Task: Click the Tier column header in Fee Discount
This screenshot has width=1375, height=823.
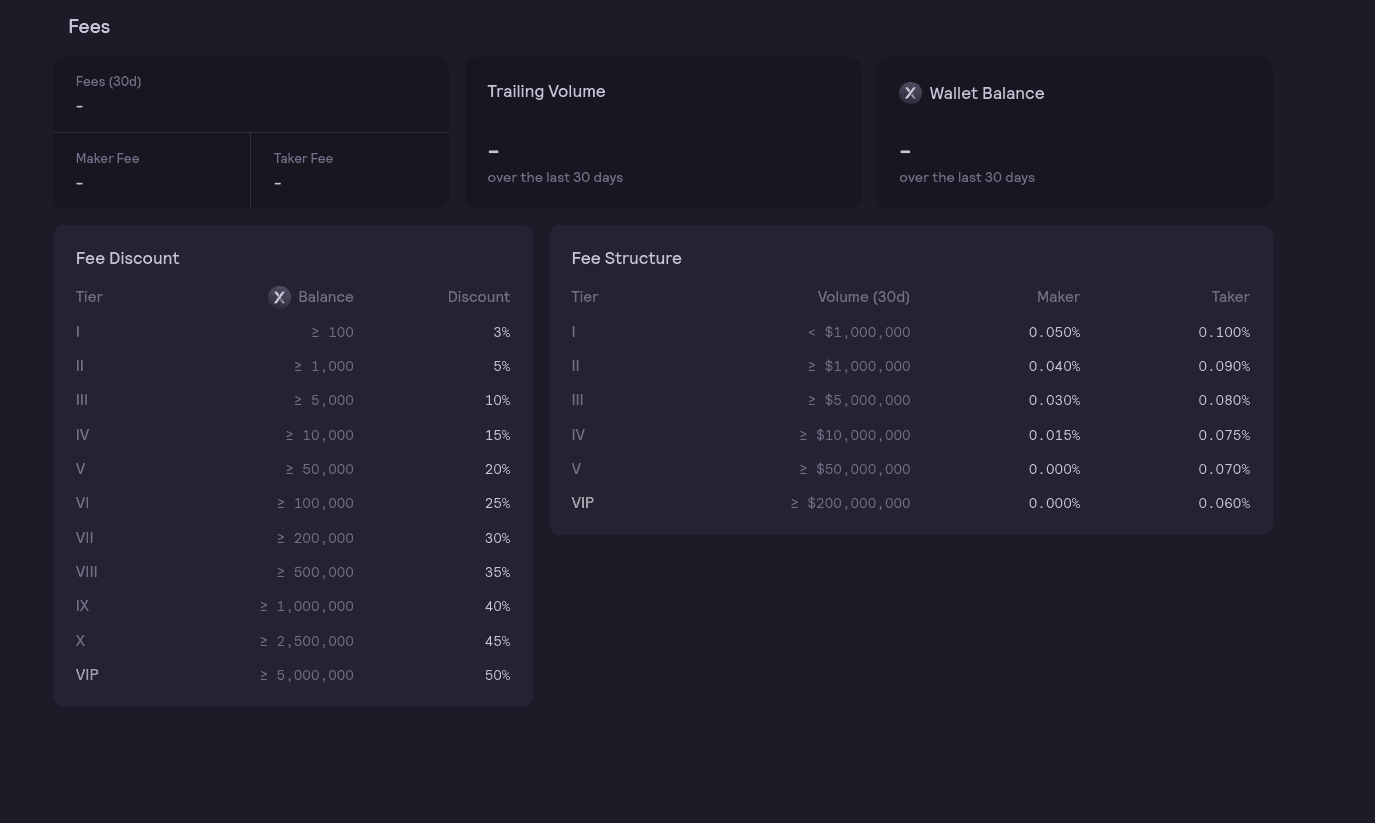Action: (89, 296)
